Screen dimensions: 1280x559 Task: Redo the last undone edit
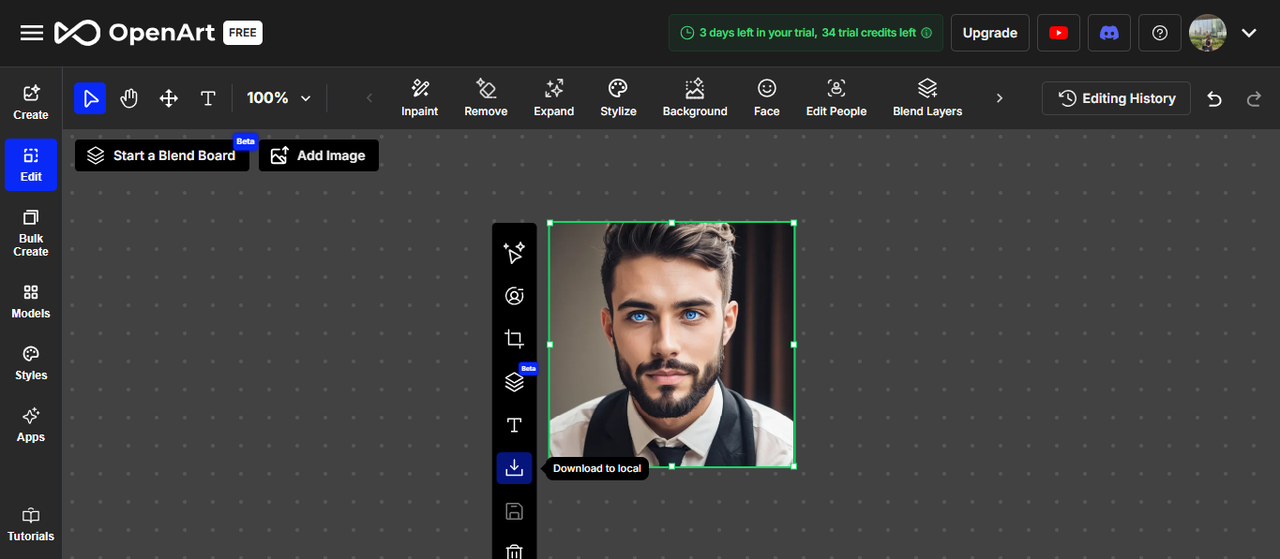1254,98
